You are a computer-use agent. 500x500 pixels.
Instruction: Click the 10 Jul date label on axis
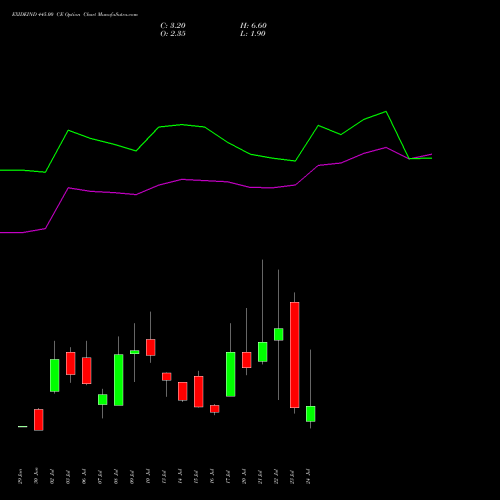[148, 477]
